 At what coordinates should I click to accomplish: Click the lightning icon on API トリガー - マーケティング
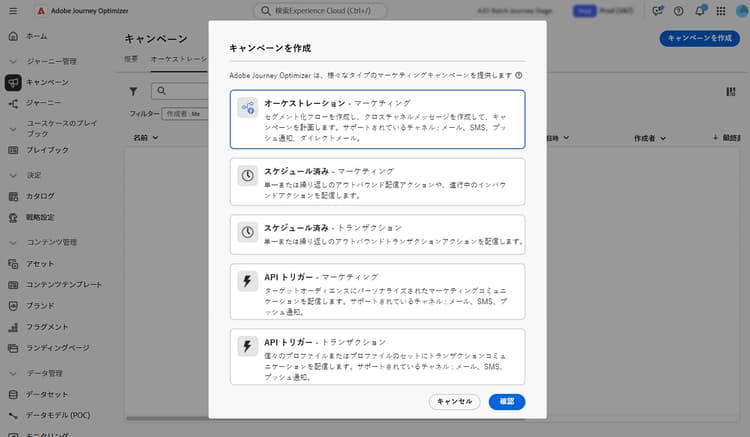click(247, 281)
